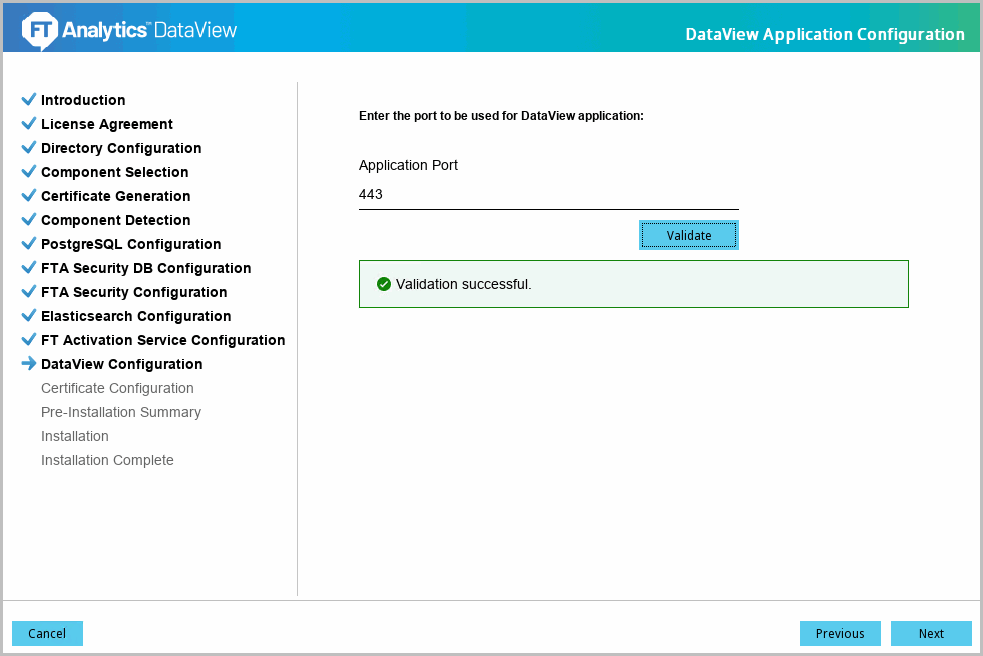
Task: Click the Certificate Configuration step
Action: [117, 388]
